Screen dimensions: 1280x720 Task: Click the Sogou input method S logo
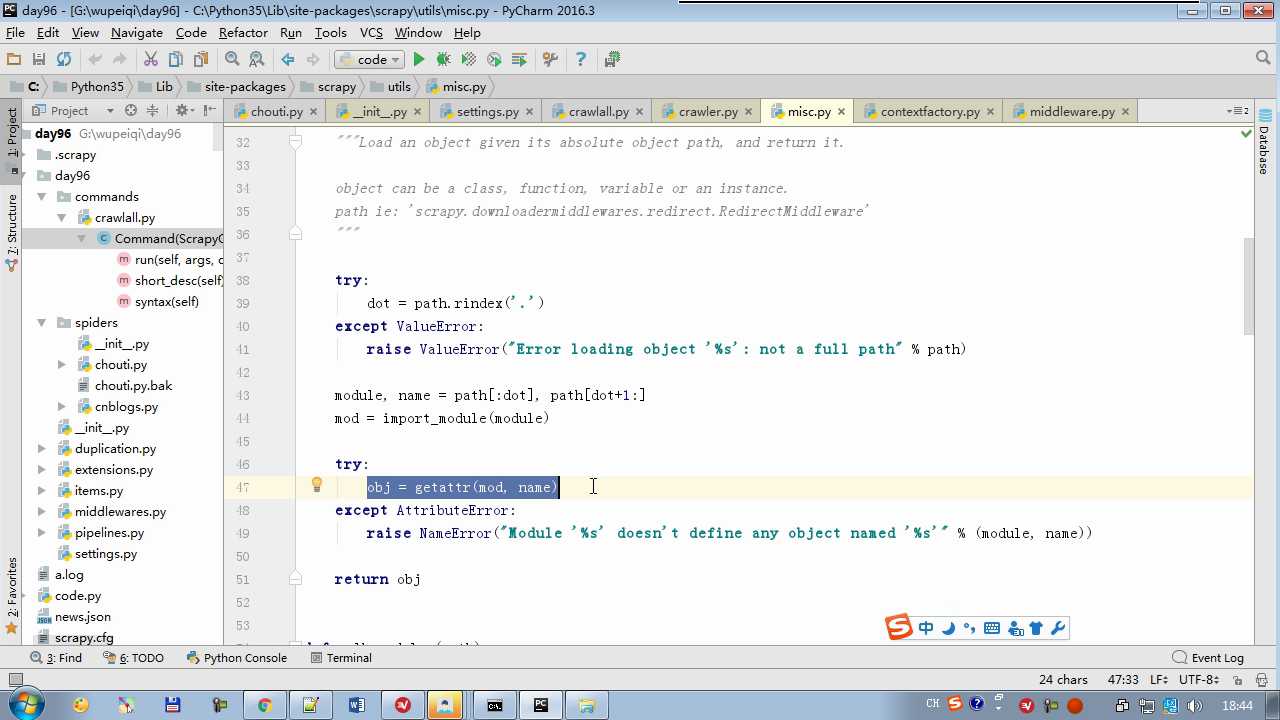pos(899,628)
